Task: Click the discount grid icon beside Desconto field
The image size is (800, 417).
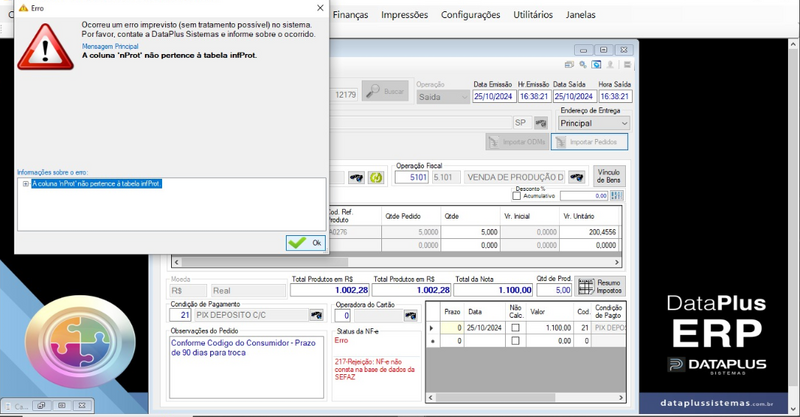Action: pos(617,195)
